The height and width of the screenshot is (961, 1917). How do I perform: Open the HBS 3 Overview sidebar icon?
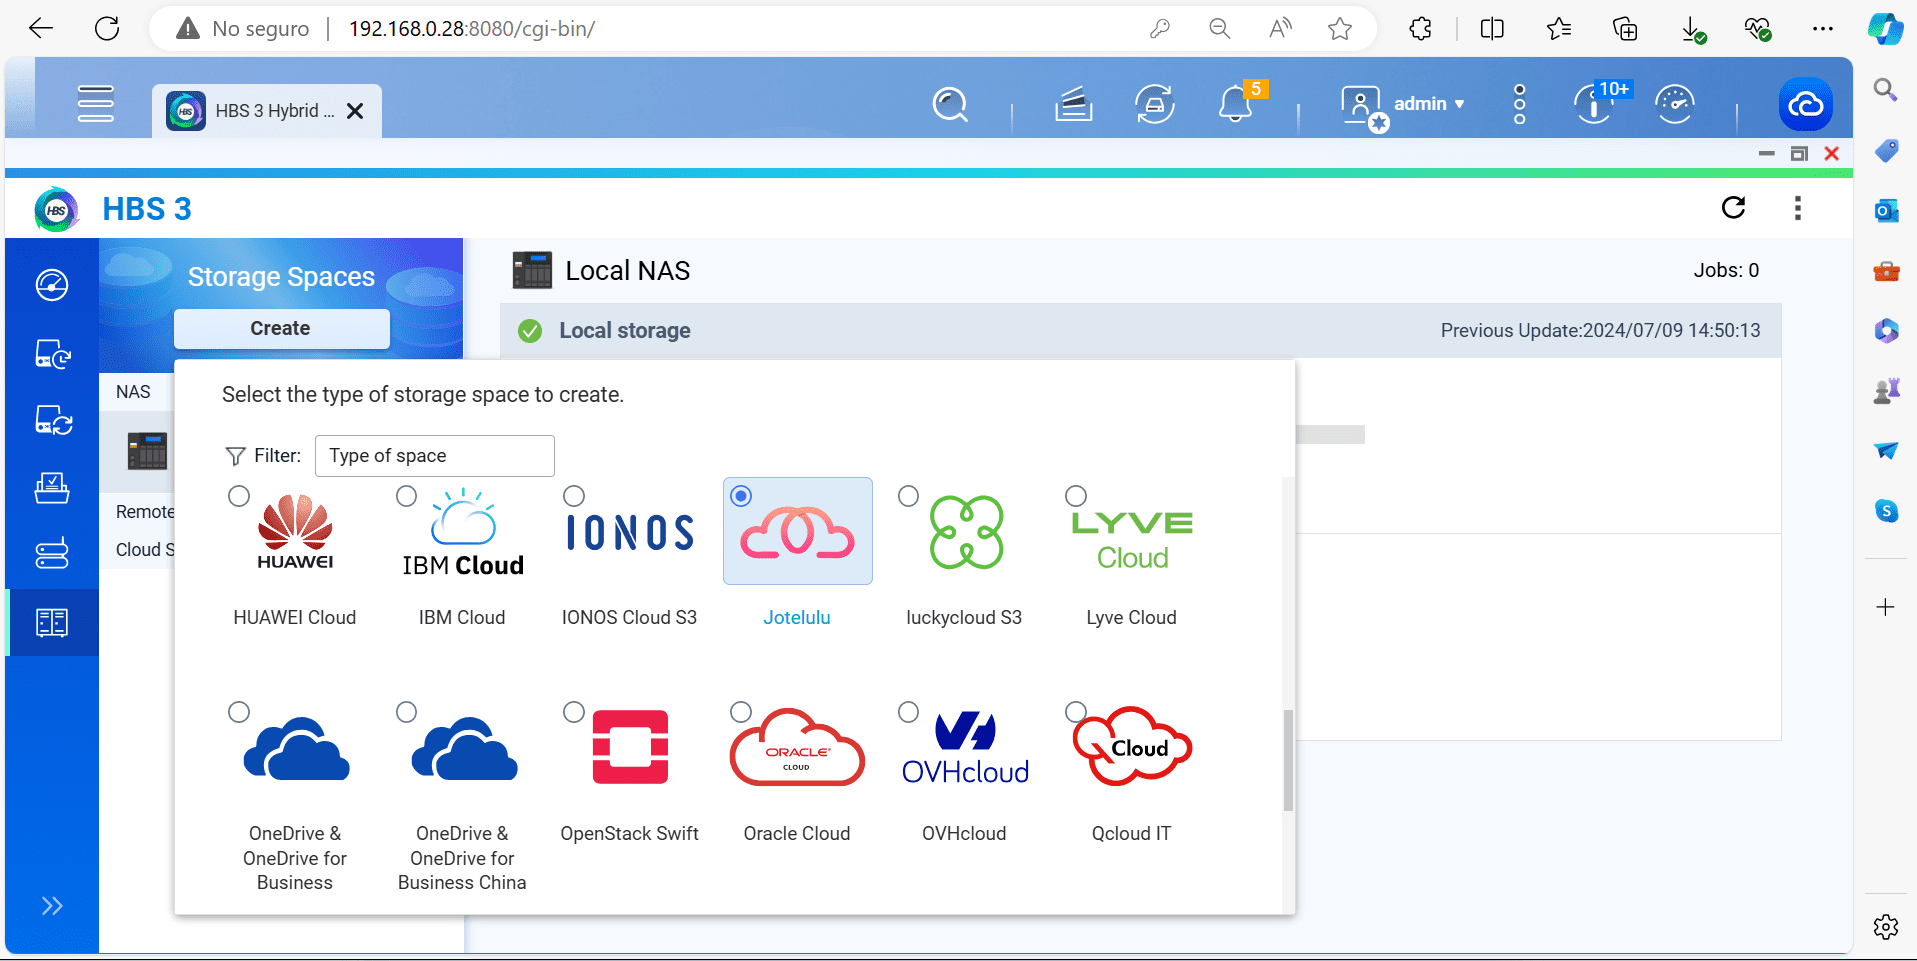point(52,285)
